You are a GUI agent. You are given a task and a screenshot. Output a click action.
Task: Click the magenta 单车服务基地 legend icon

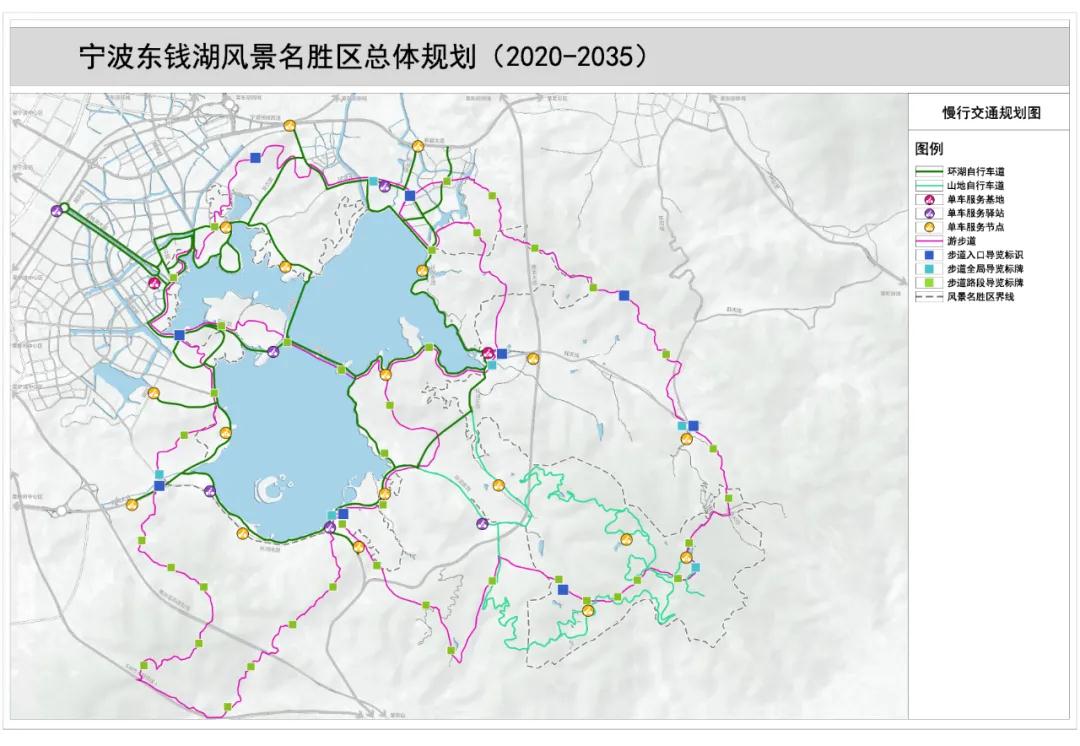928,199
